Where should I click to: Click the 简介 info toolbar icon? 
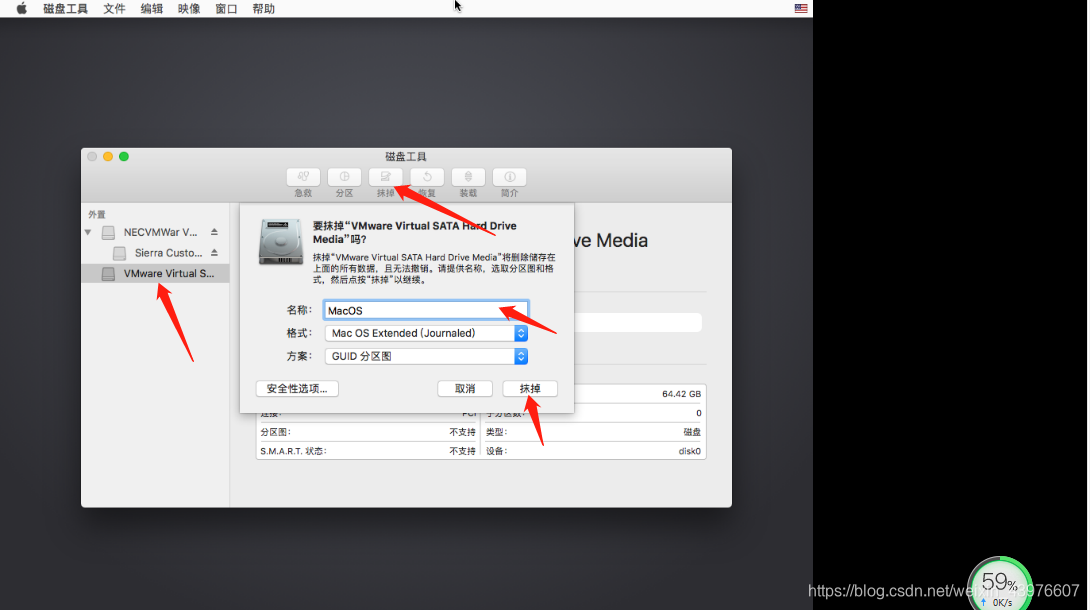(x=510, y=177)
